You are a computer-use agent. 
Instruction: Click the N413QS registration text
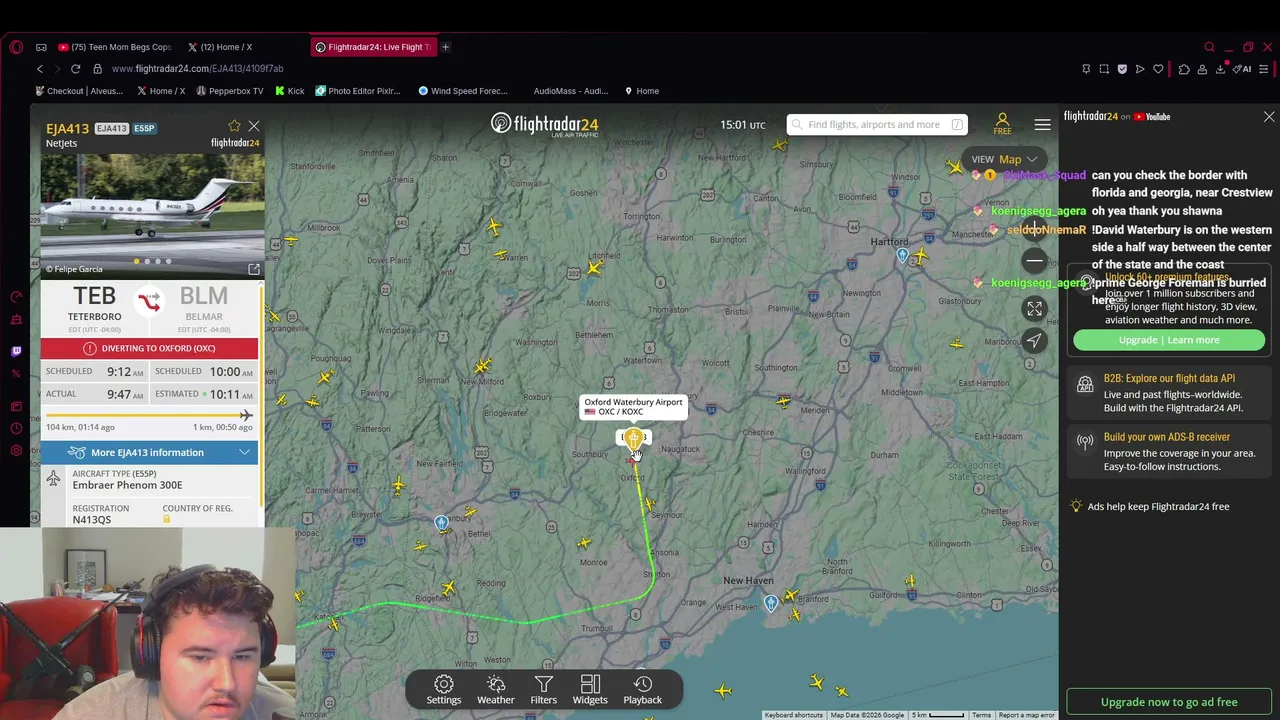(x=92, y=520)
